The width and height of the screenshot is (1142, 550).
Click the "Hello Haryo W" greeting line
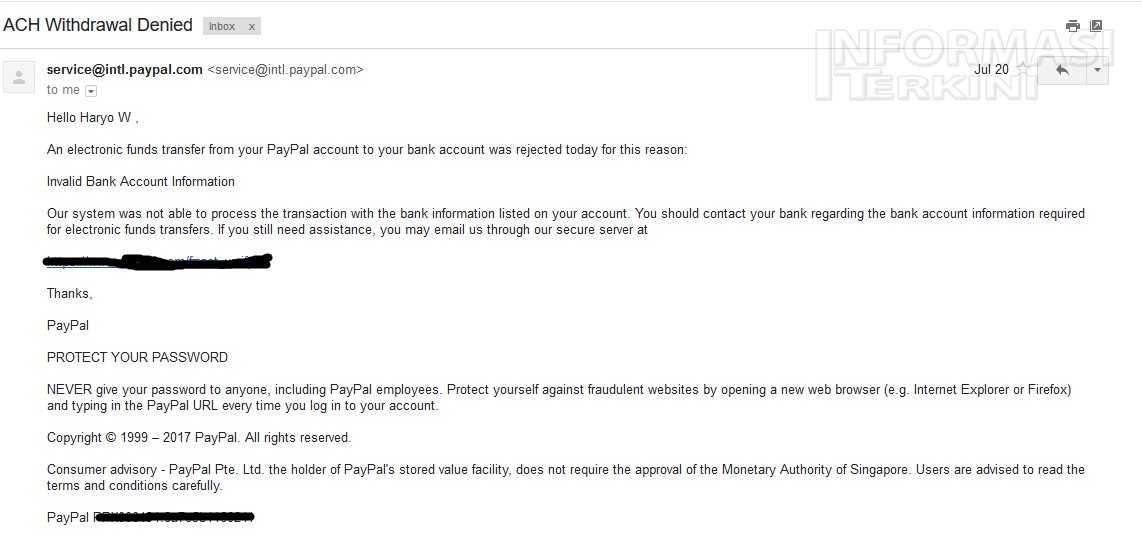pos(92,118)
